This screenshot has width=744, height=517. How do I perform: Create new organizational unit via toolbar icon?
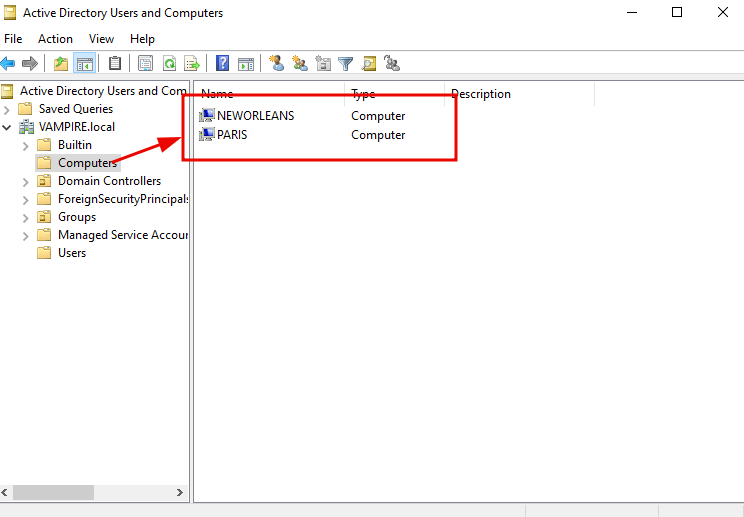click(323, 63)
